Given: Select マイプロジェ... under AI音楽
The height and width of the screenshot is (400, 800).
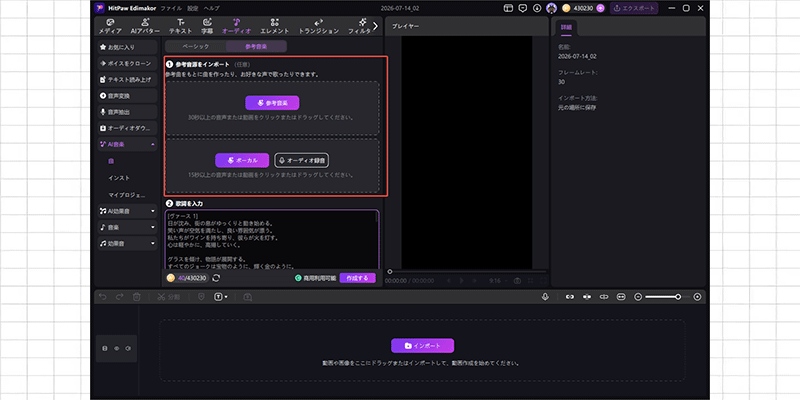Looking at the screenshot, I should (127, 195).
